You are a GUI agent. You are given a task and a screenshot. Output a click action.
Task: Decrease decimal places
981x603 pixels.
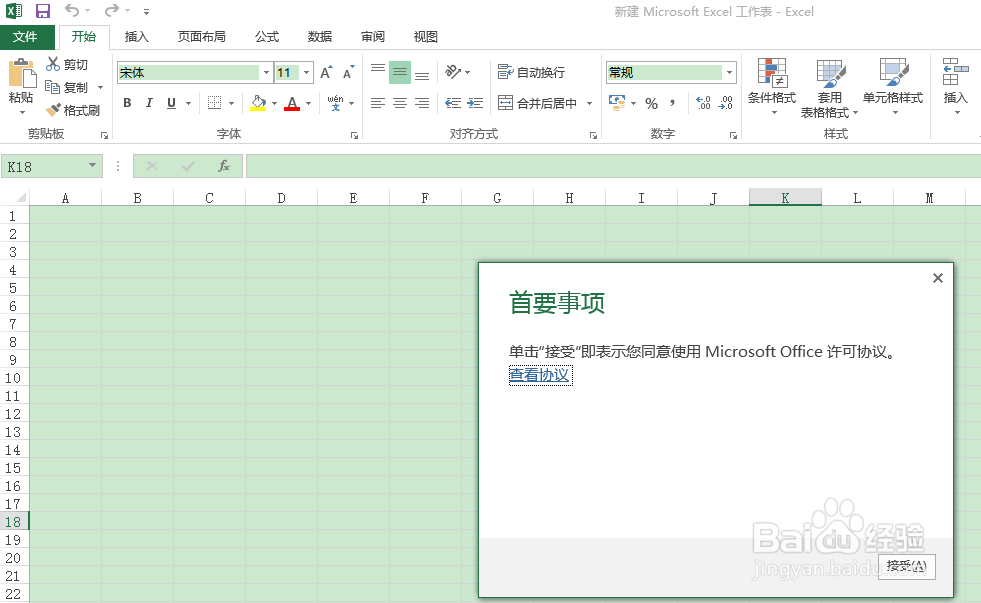pos(726,103)
